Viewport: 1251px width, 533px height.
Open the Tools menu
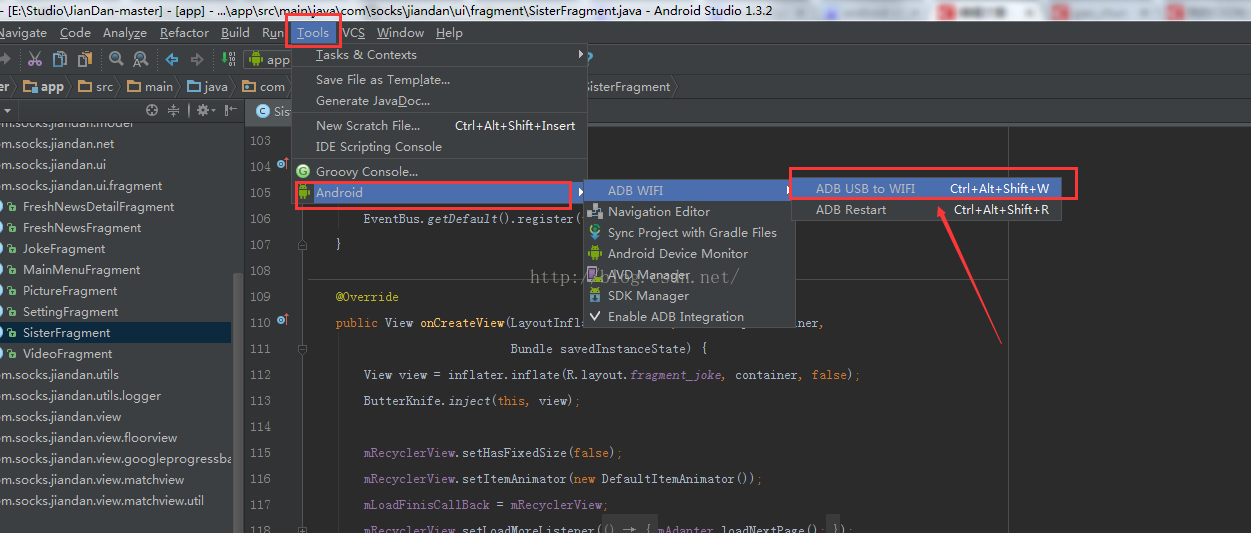(x=313, y=33)
